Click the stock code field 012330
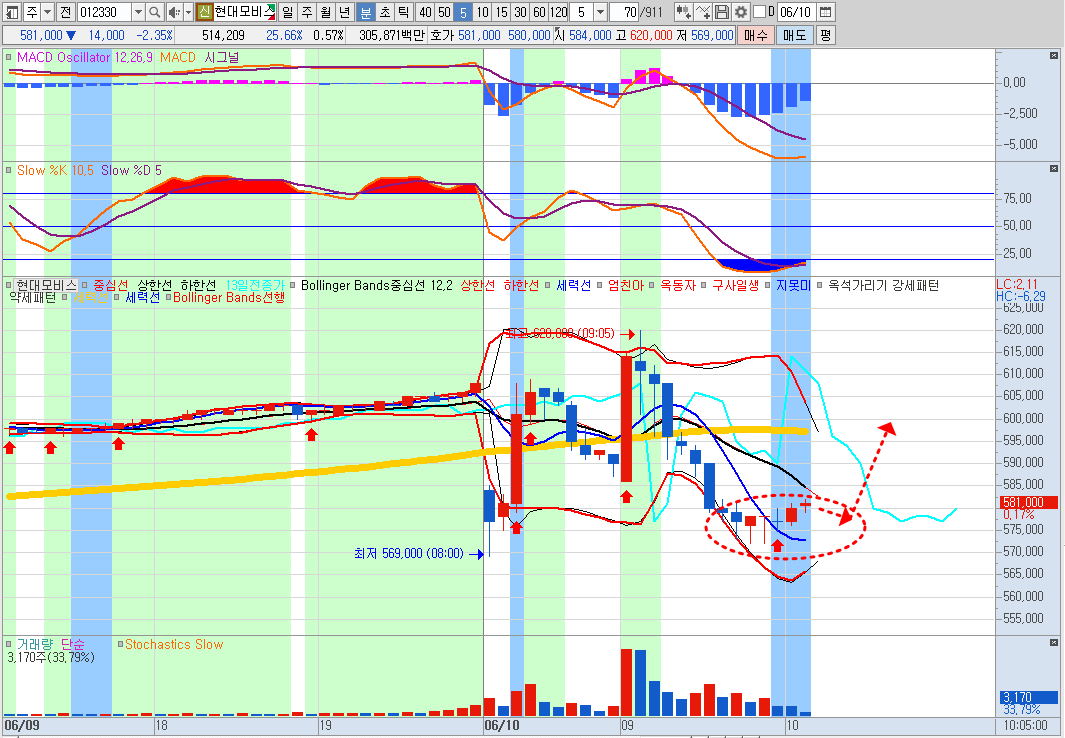This screenshot has width=1065, height=738. coord(103,12)
